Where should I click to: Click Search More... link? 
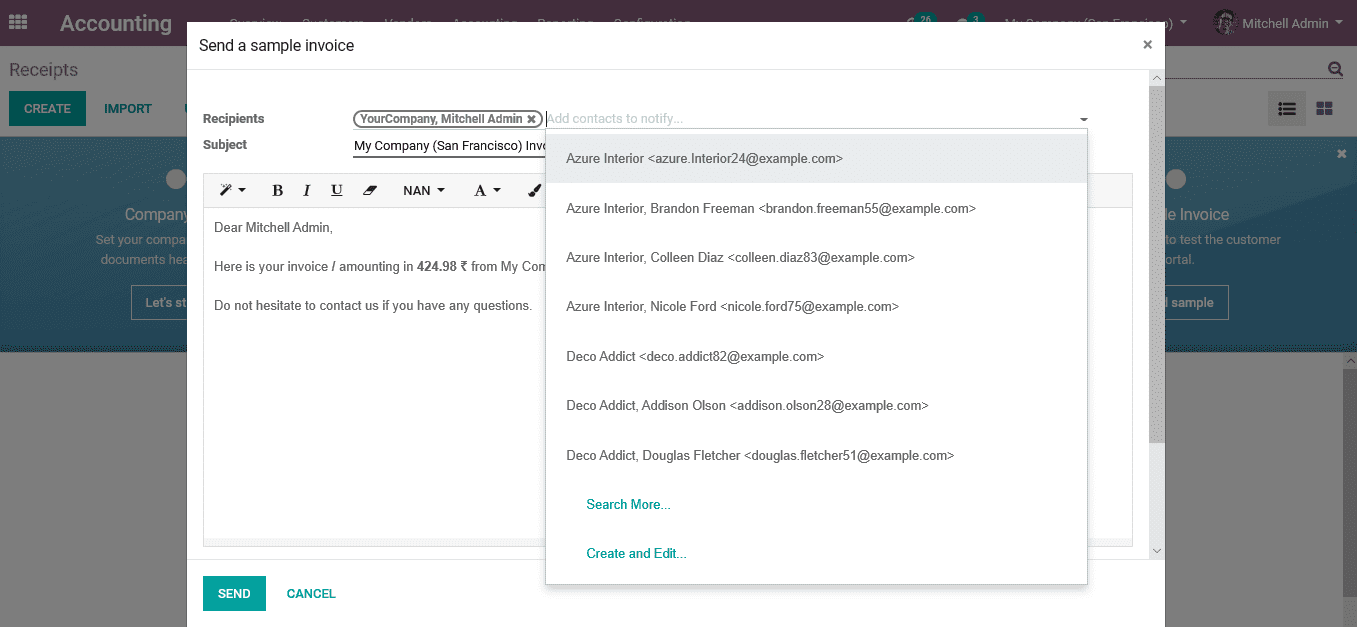pyautogui.click(x=628, y=504)
